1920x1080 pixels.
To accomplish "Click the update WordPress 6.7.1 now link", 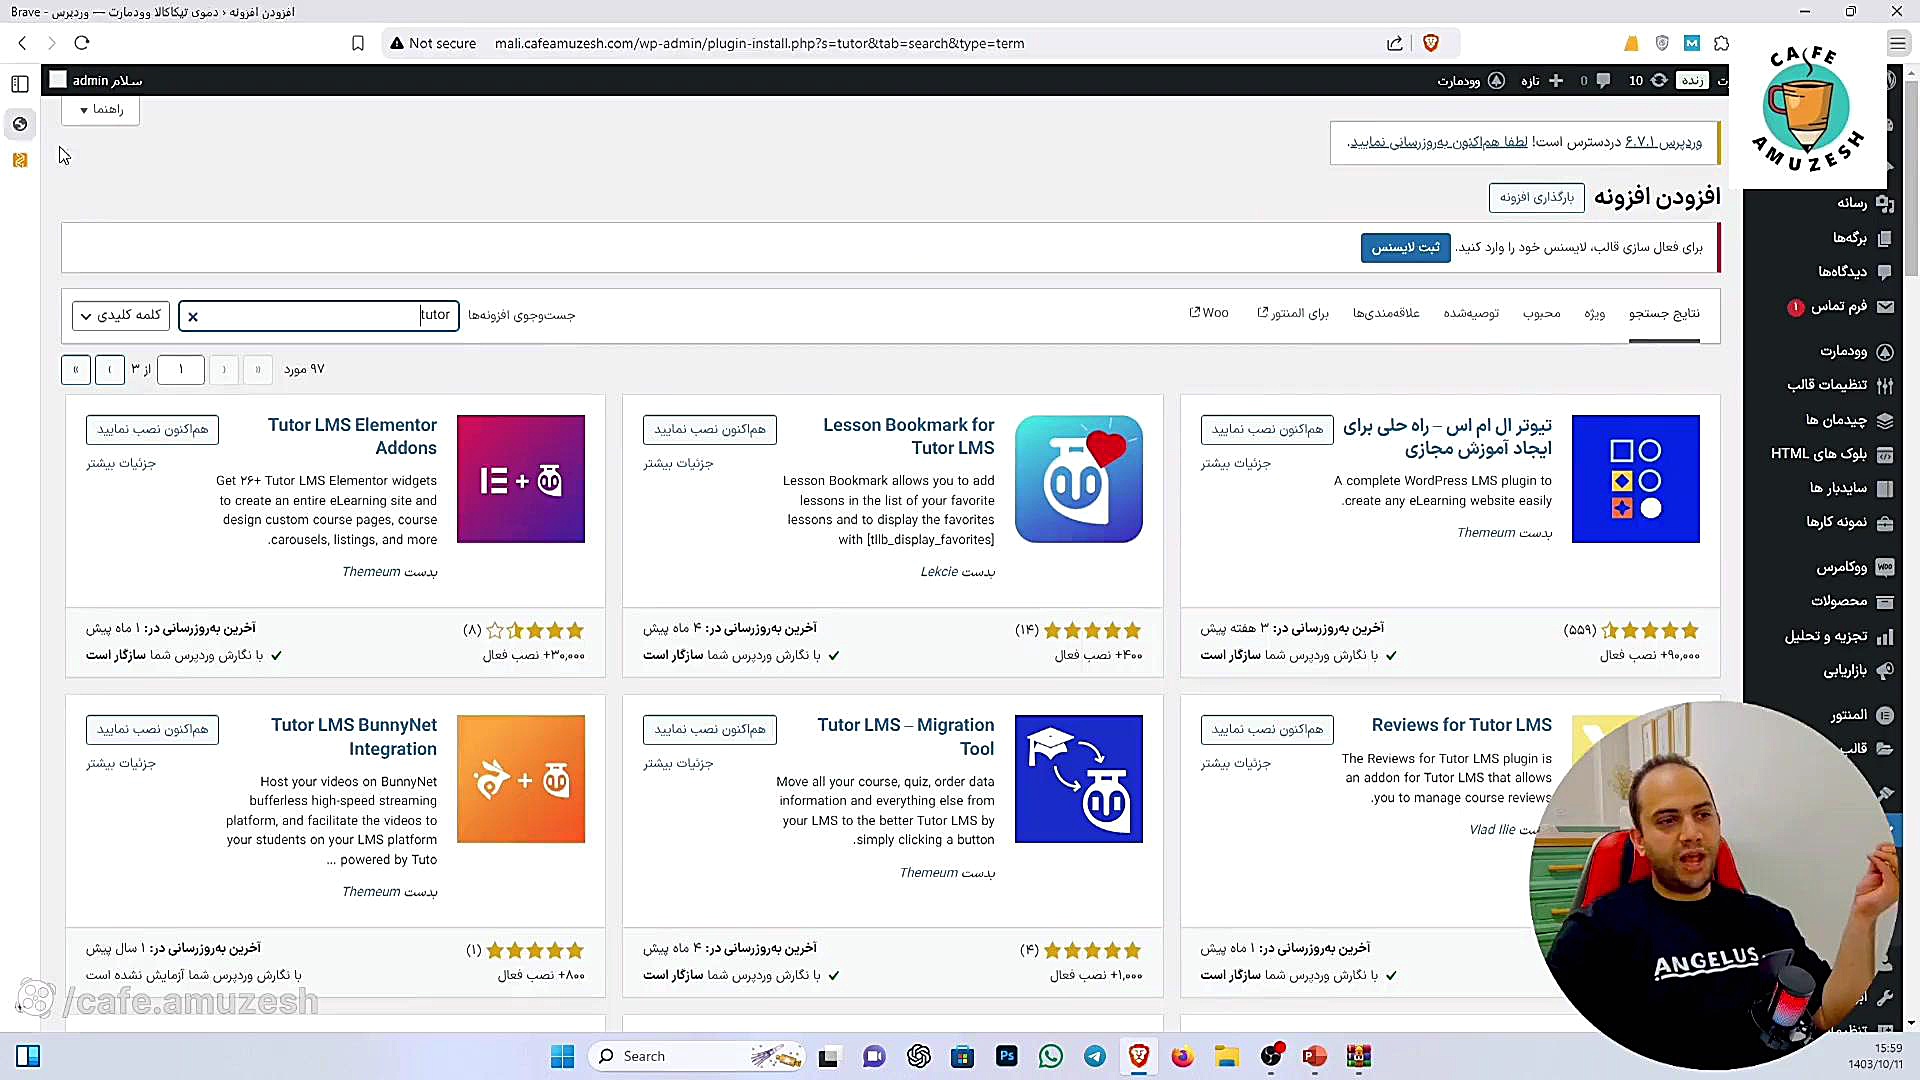I will [1438, 142].
